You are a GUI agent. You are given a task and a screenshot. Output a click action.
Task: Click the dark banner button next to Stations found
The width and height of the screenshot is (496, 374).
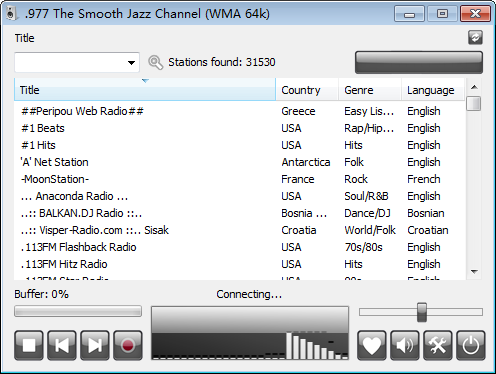pos(419,62)
